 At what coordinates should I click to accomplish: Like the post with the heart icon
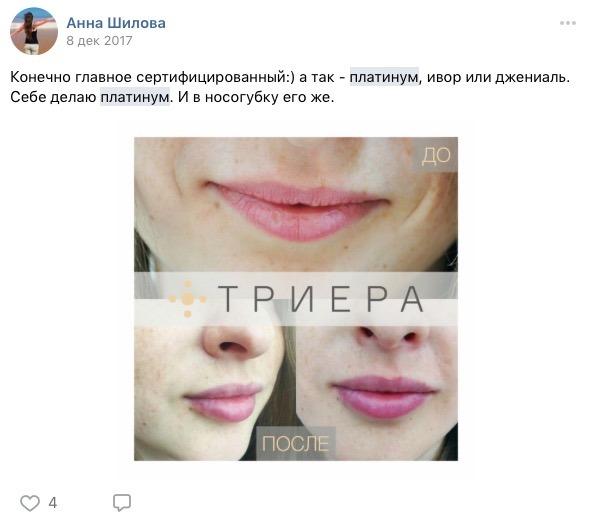[x=30, y=503]
